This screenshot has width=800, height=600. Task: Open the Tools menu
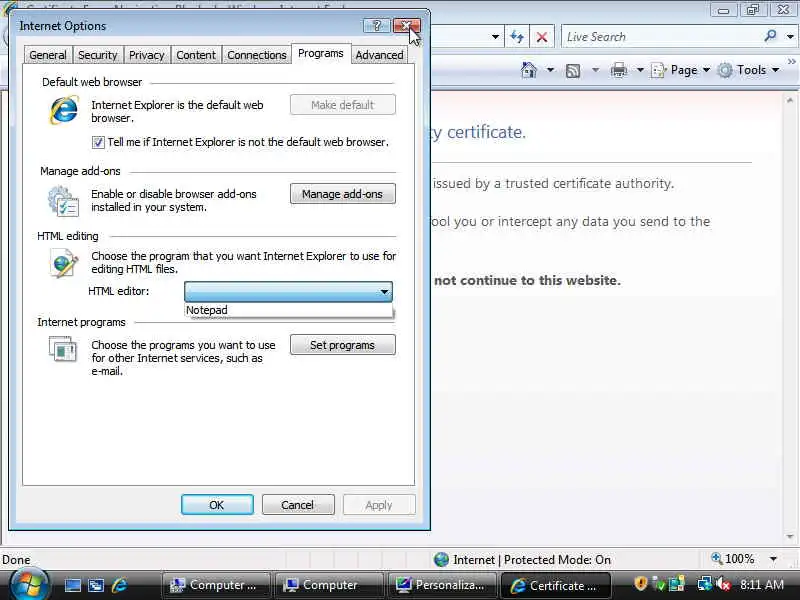pyautogui.click(x=748, y=70)
